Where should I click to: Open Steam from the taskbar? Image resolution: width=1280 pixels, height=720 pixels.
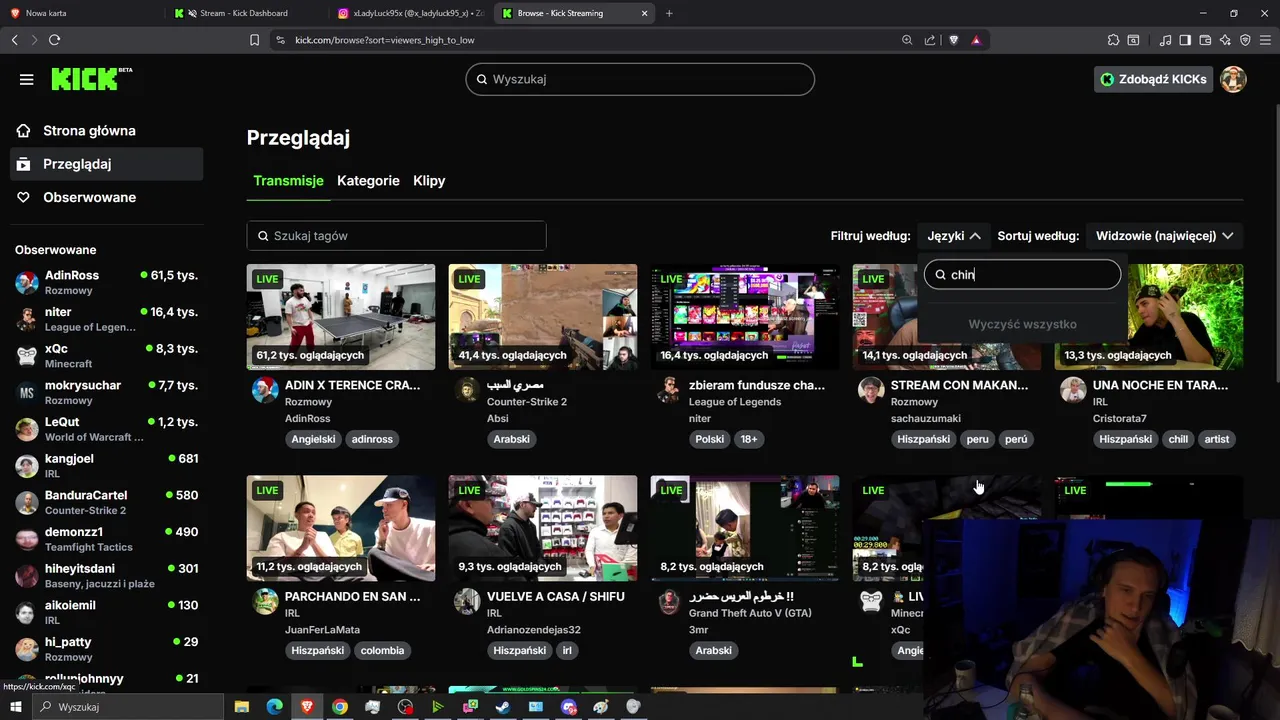click(x=503, y=707)
